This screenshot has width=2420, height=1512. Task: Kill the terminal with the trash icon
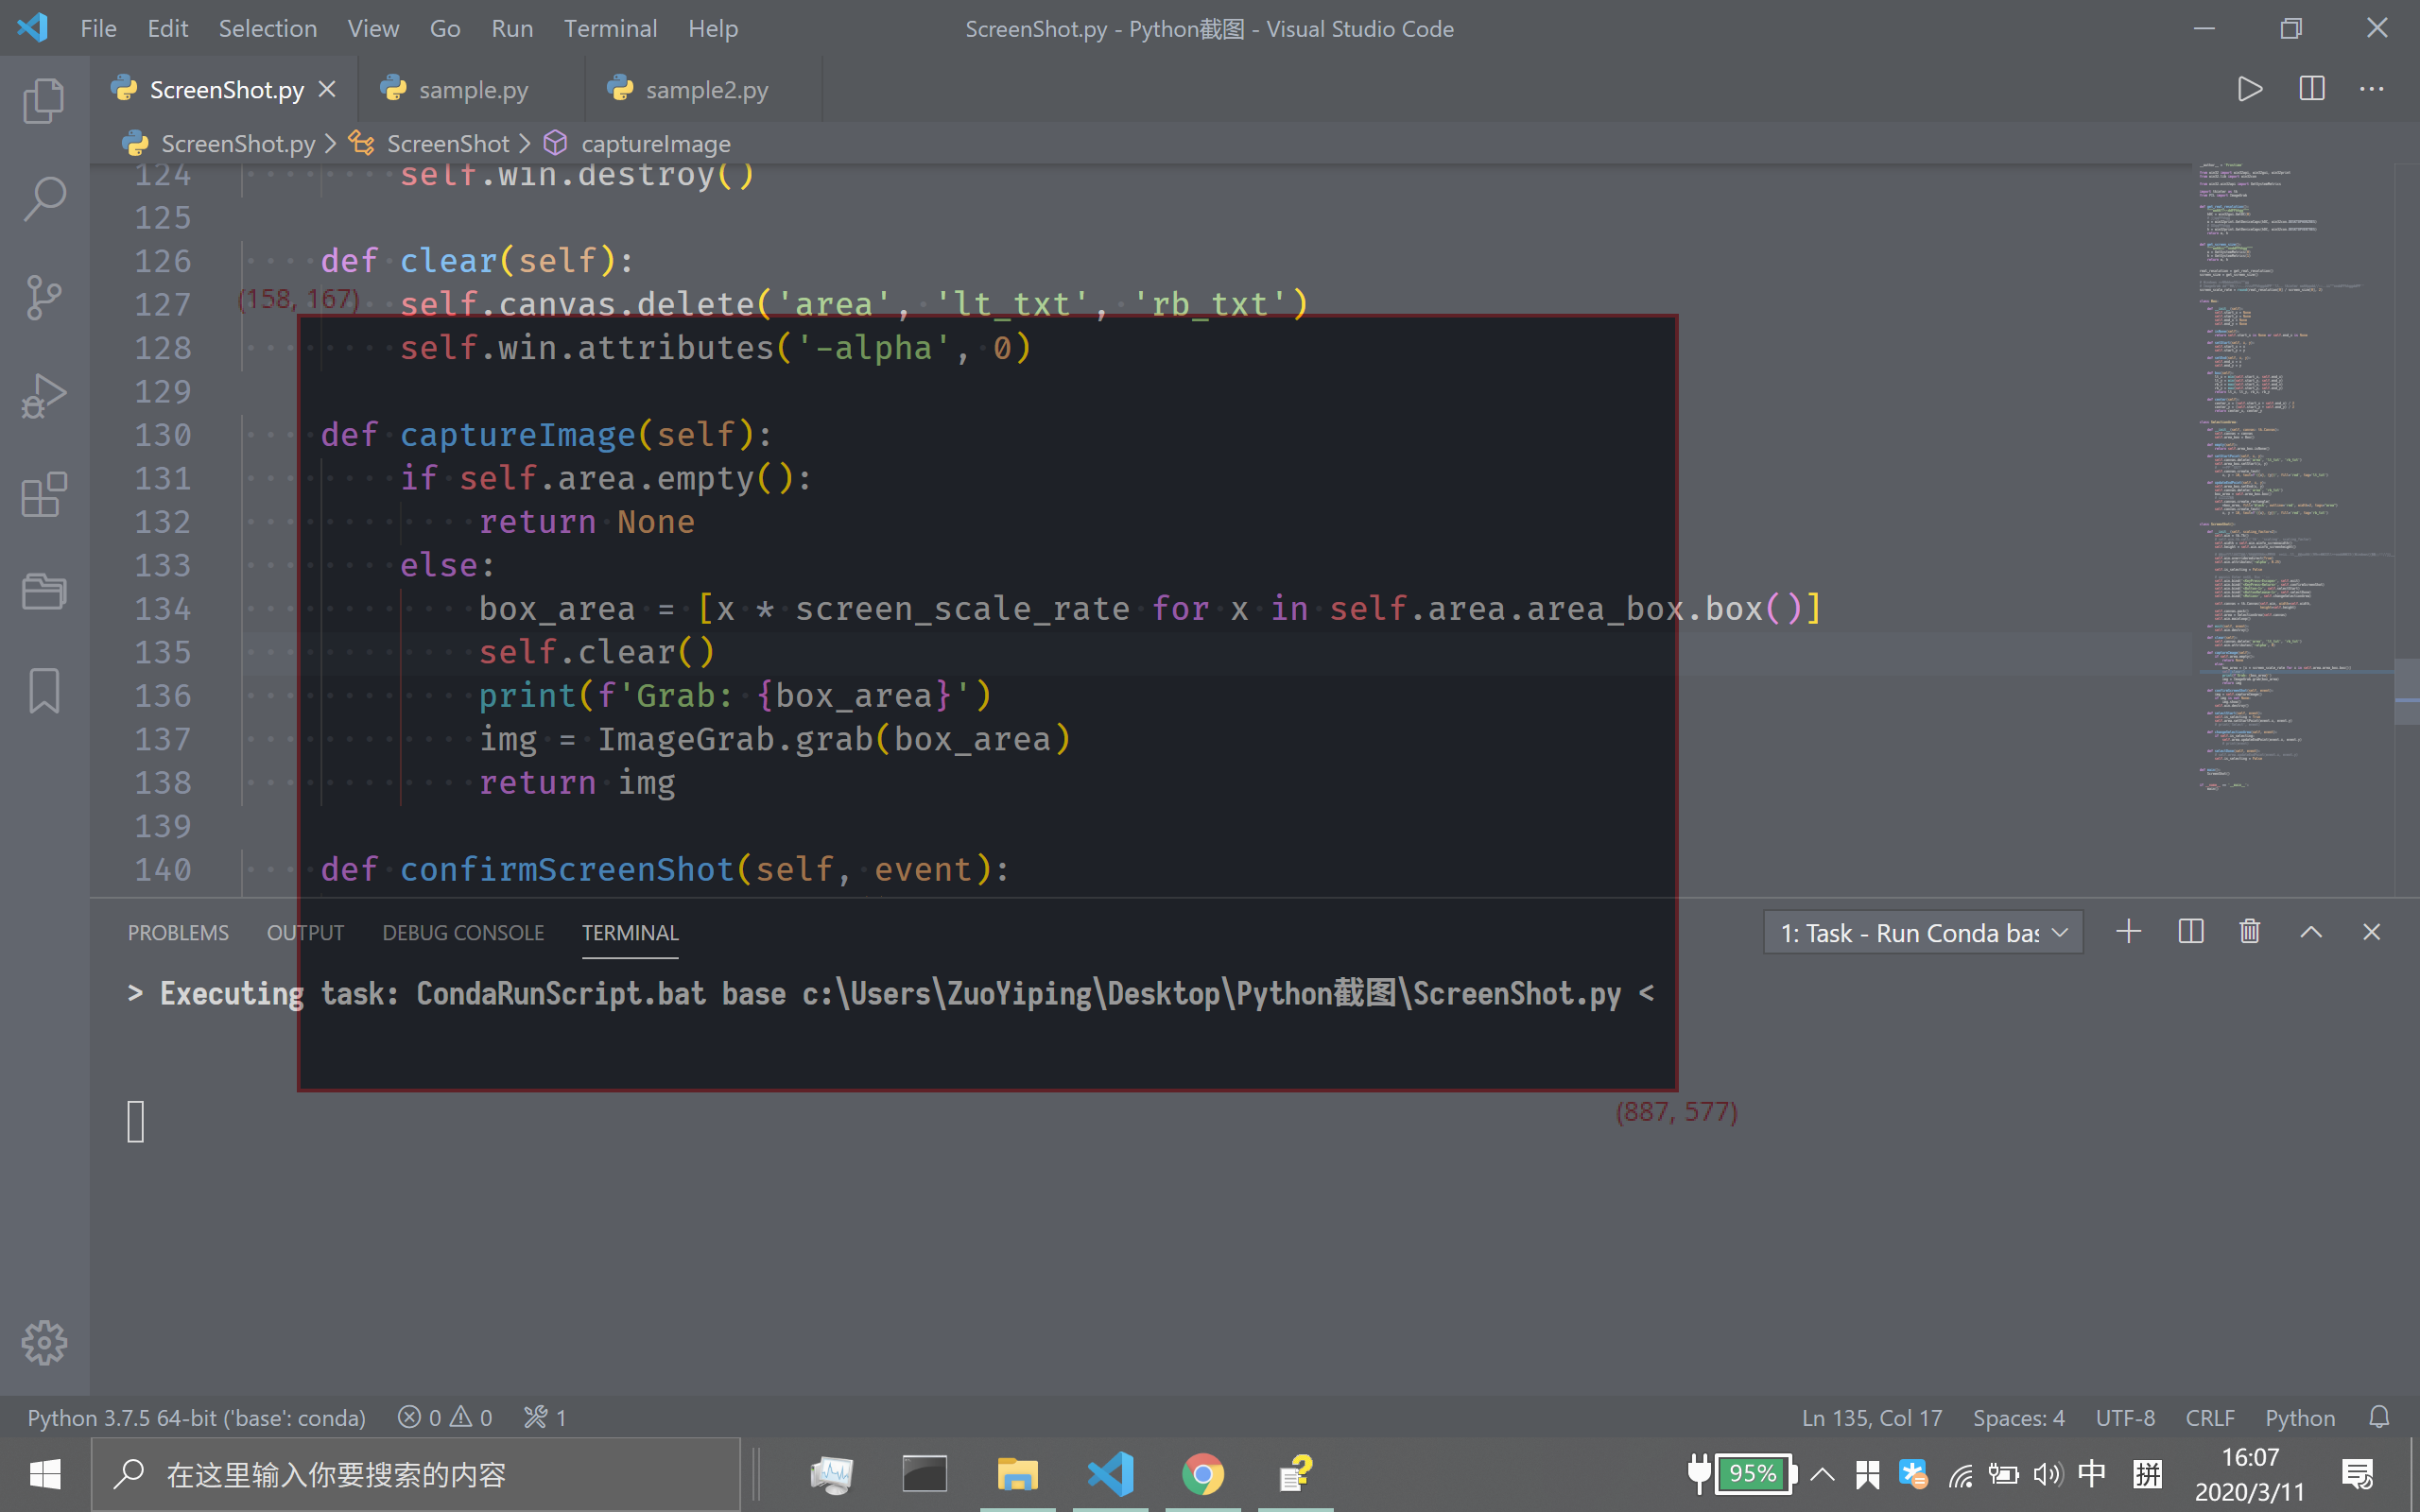pyautogui.click(x=2249, y=931)
